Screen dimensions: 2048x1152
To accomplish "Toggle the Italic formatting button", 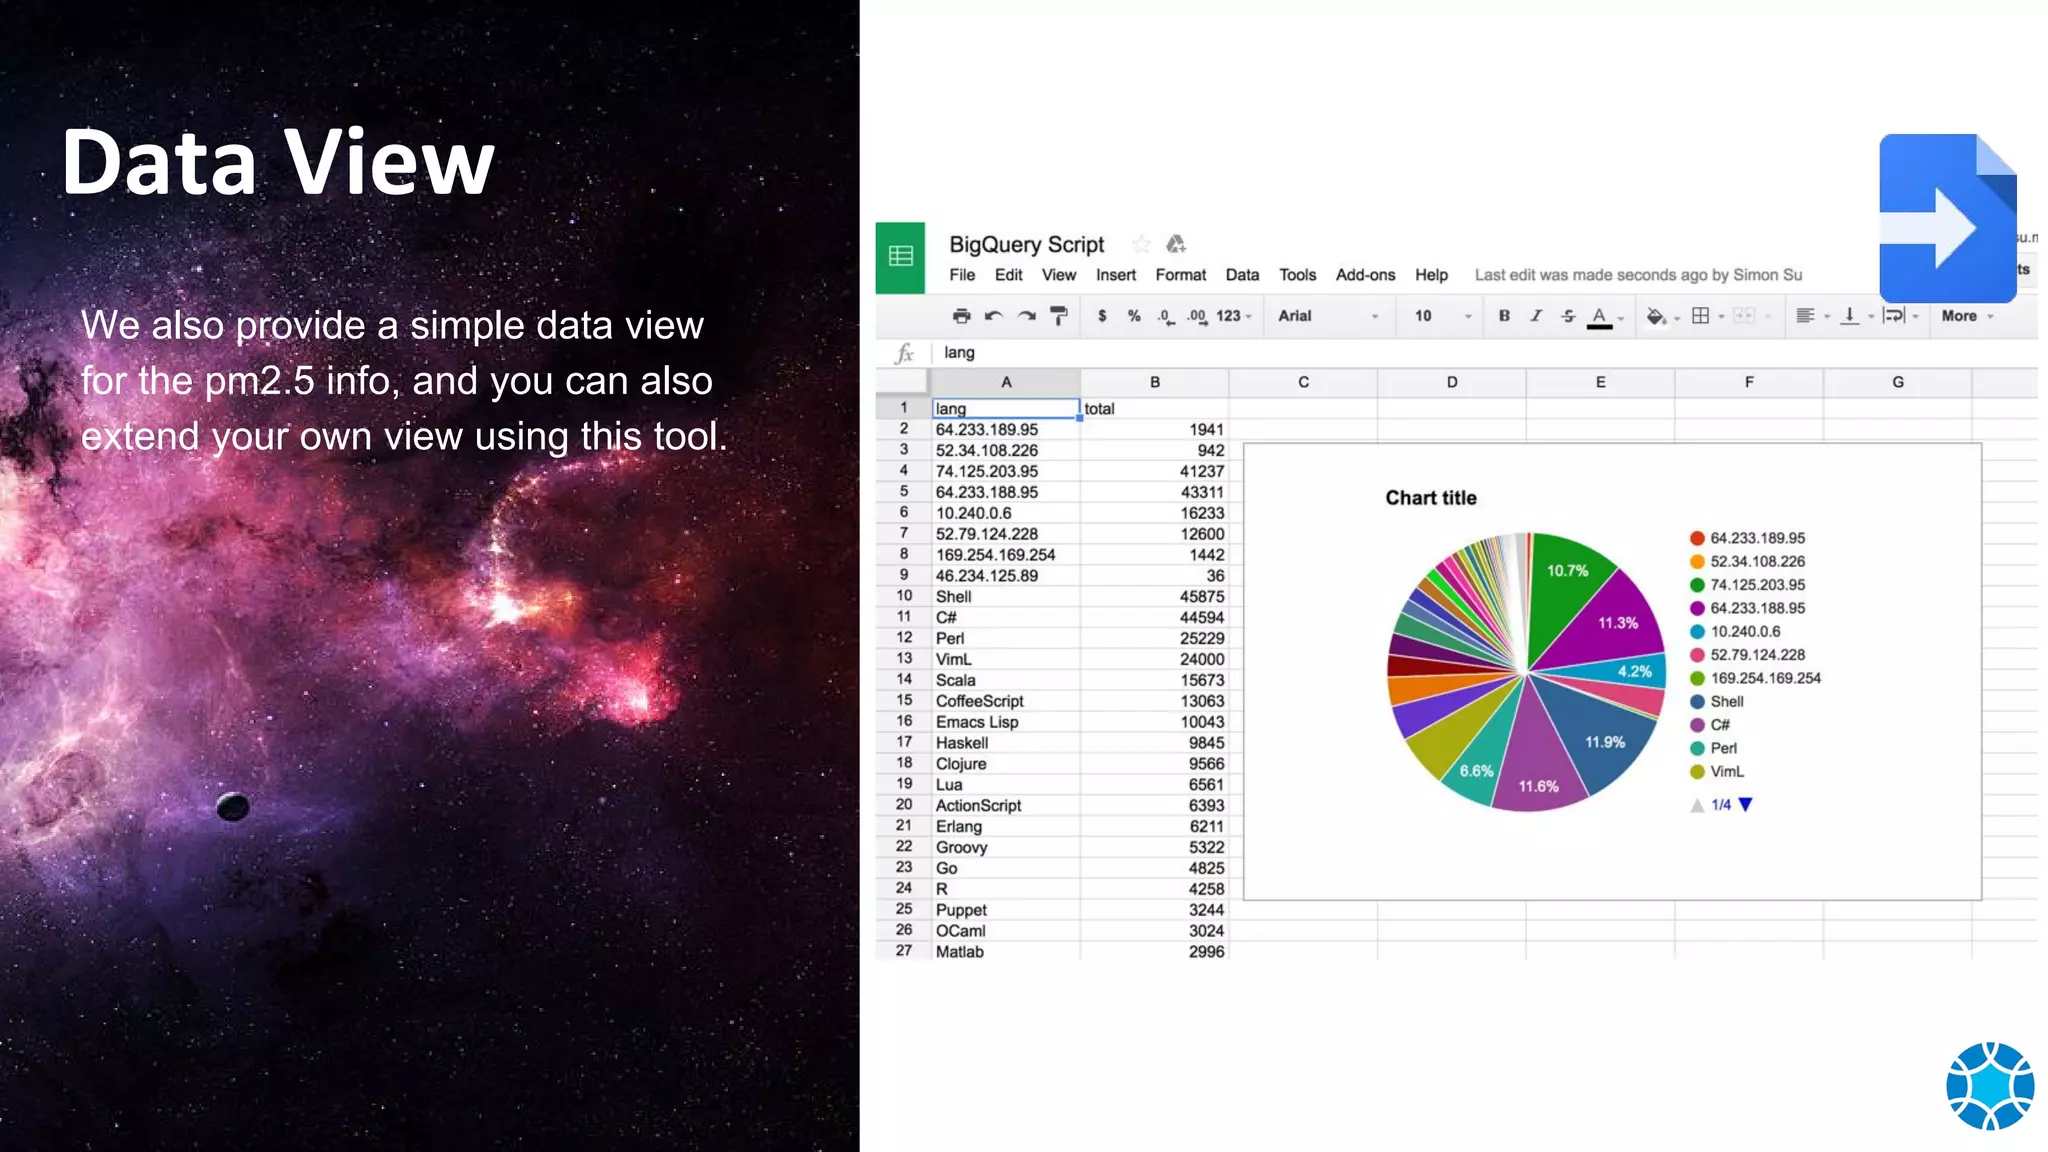I will tap(1536, 316).
